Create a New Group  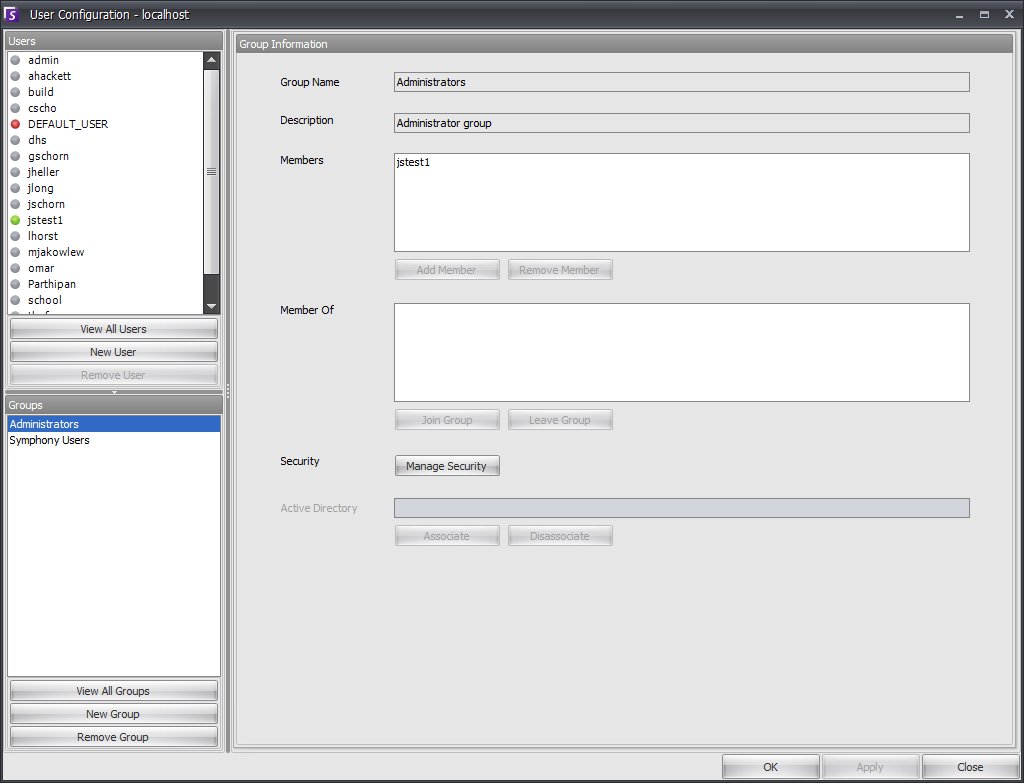coord(114,714)
